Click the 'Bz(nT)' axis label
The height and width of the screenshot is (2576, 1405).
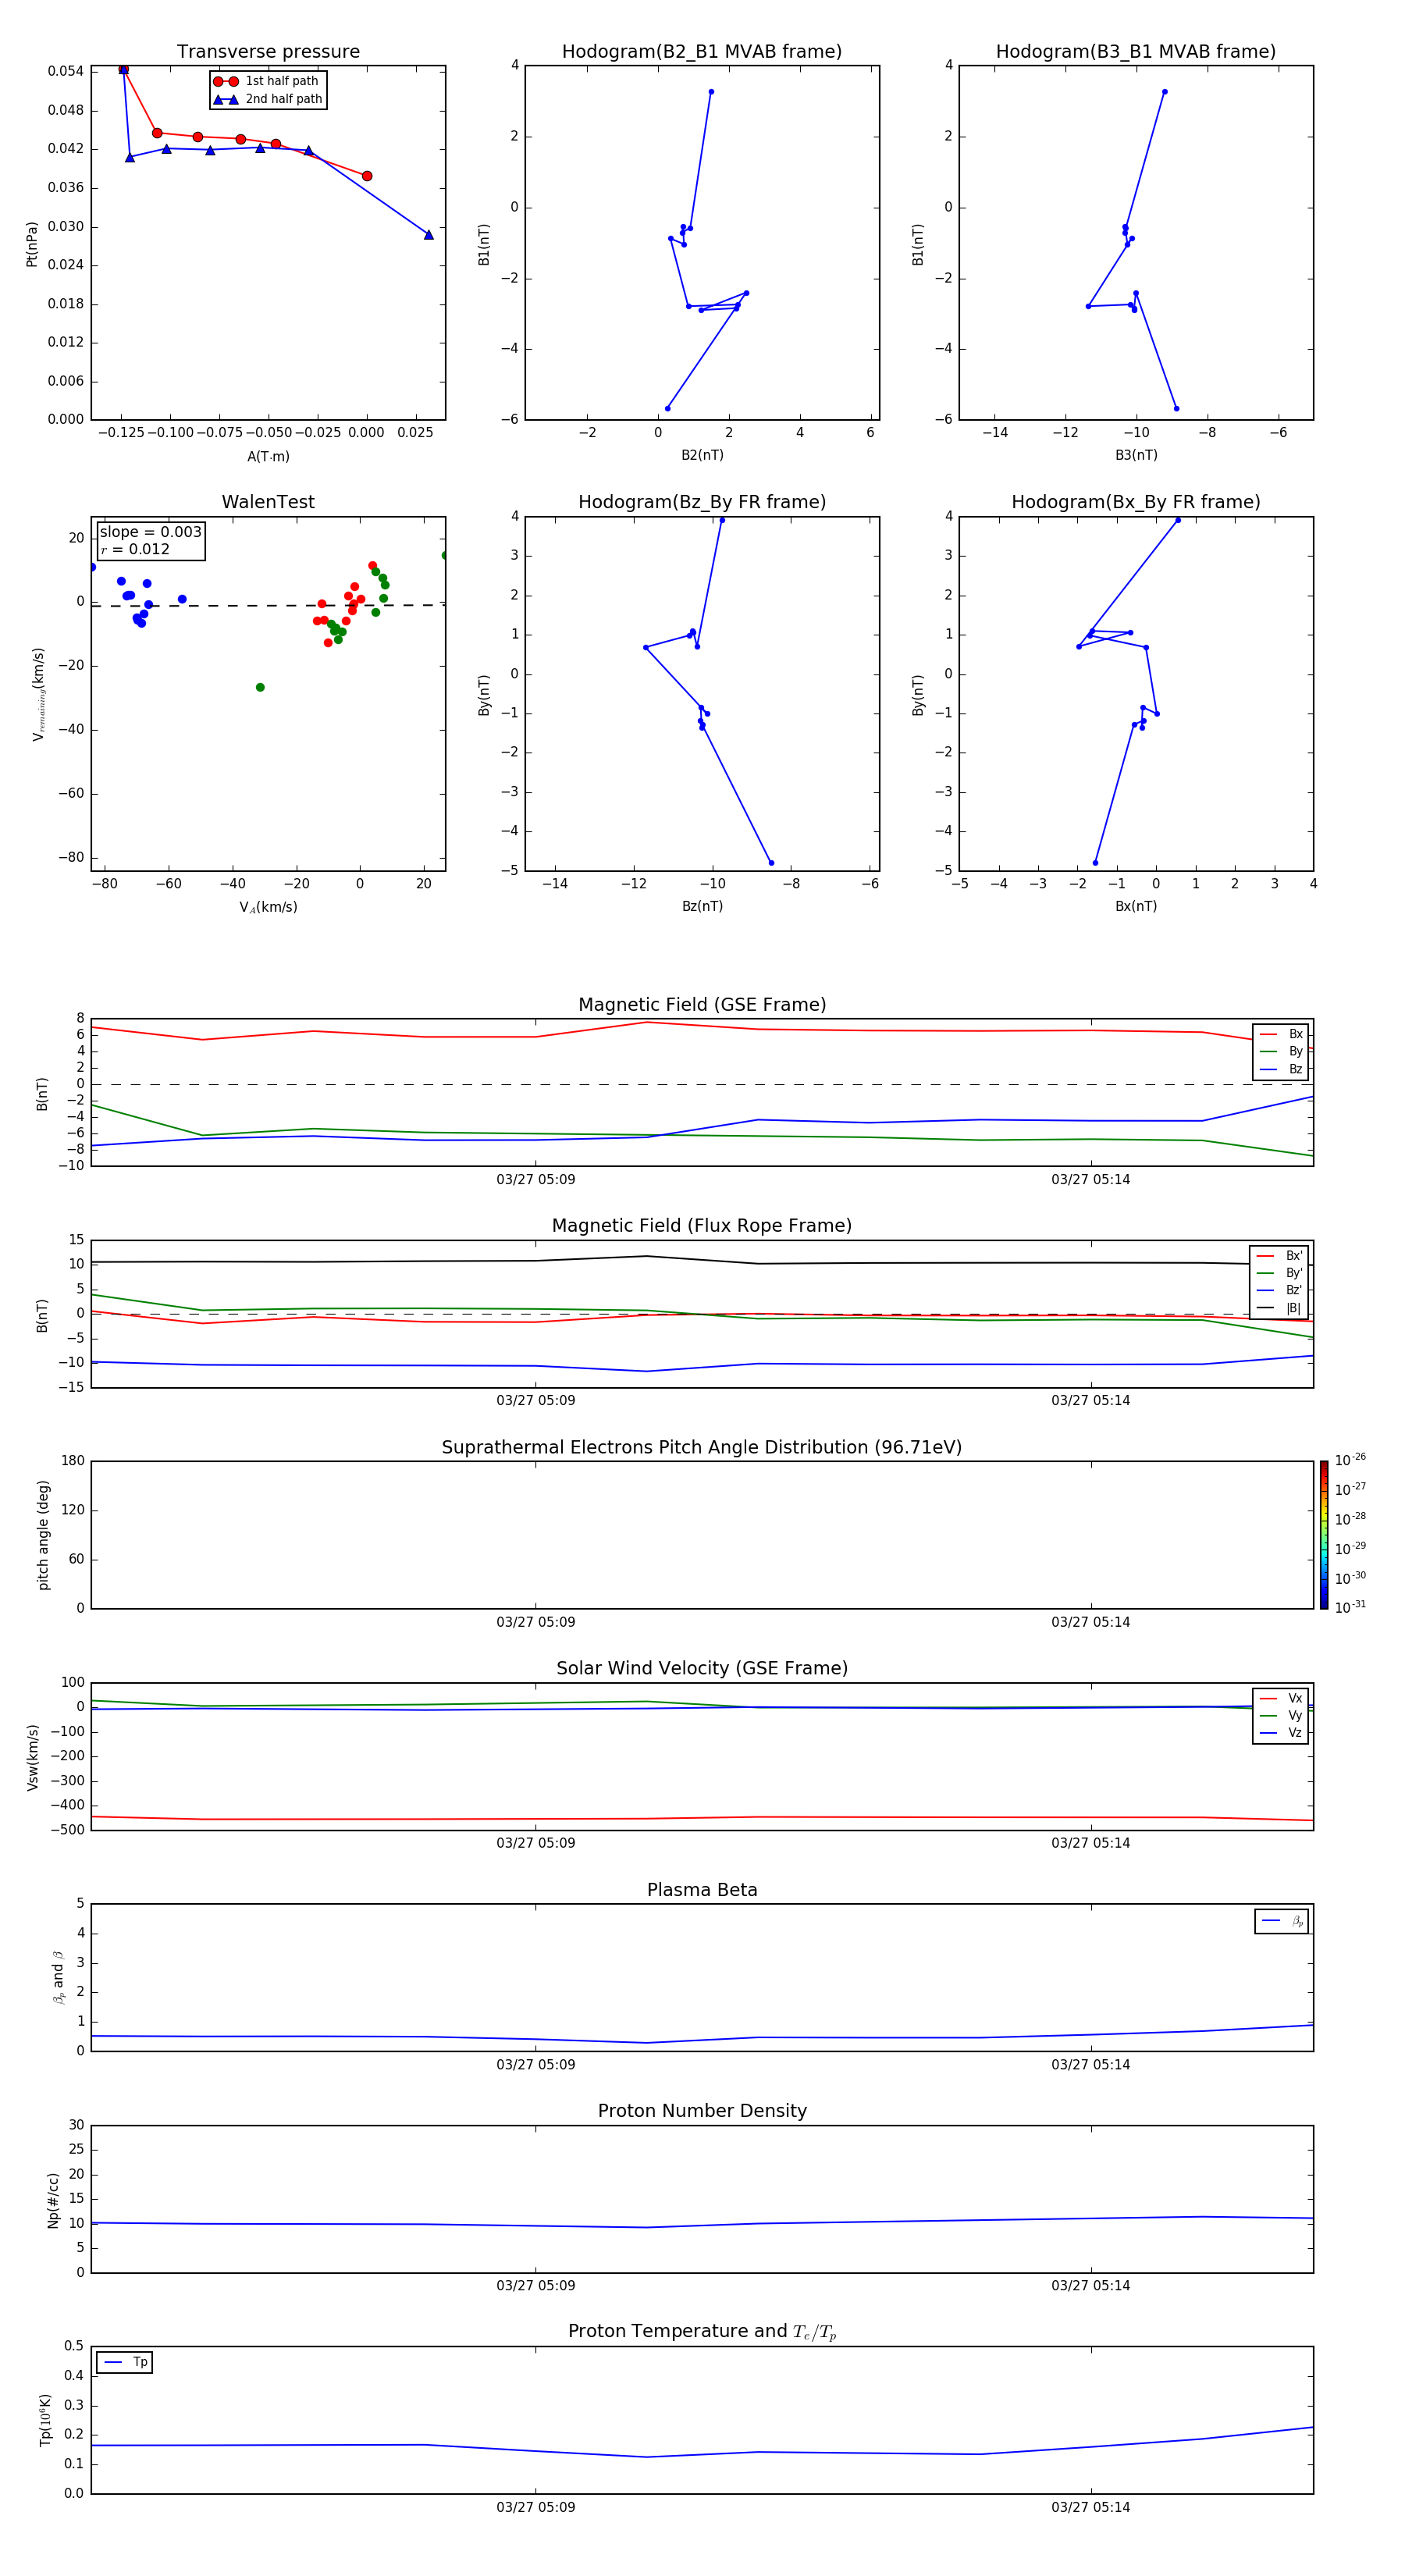click(702, 906)
